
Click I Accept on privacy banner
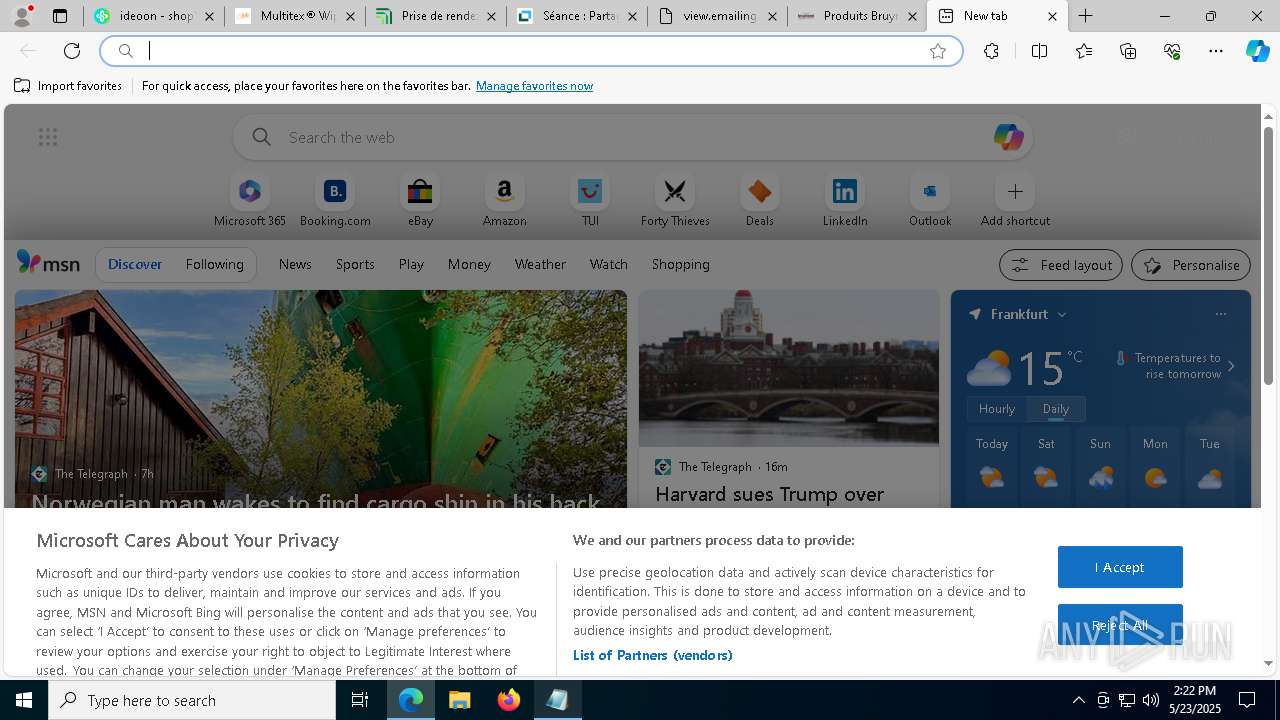[1120, 567]
